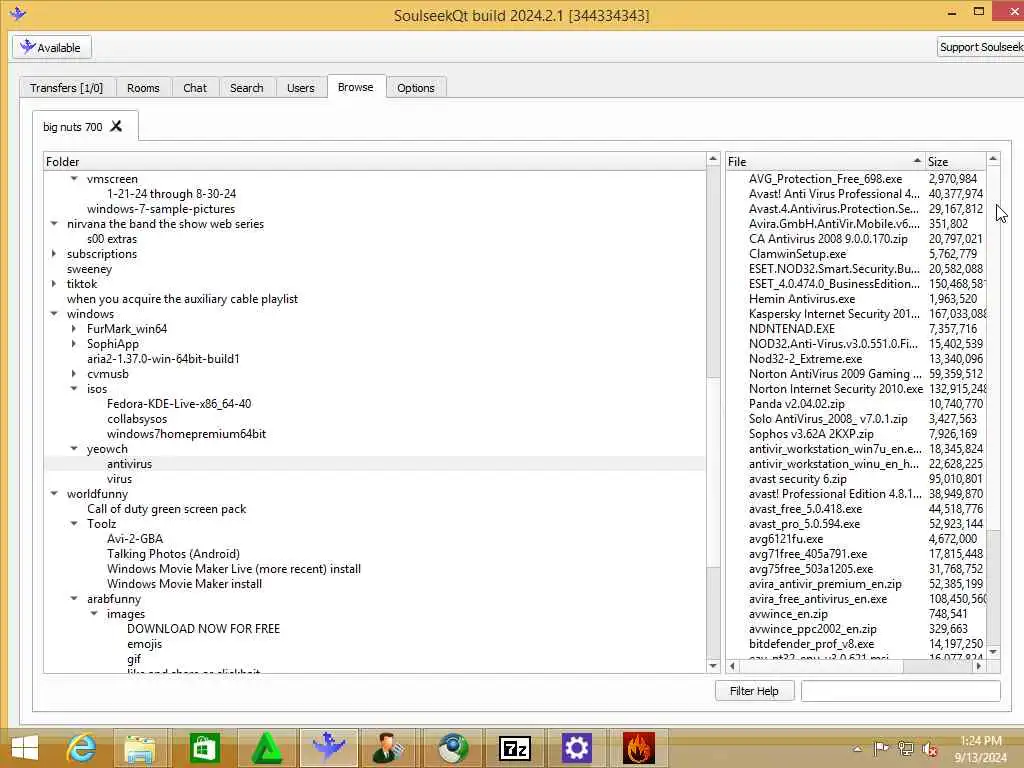Click the Soulseek bird icon in title bar
1024x768 pixels.
[x=18, y=12]
